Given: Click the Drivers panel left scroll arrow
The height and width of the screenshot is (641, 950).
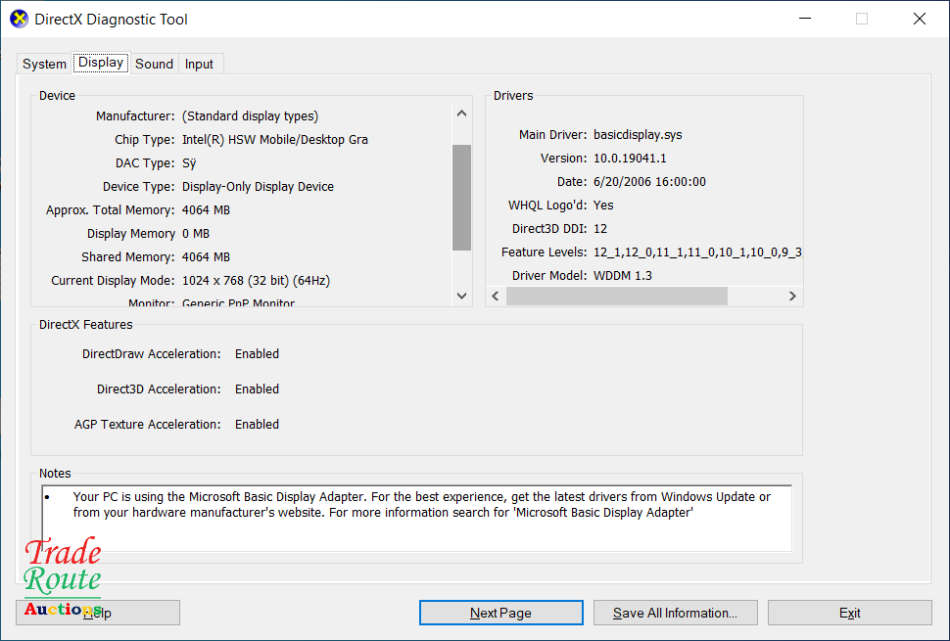Looking at the screenshot, I should [x=495, y=296].
